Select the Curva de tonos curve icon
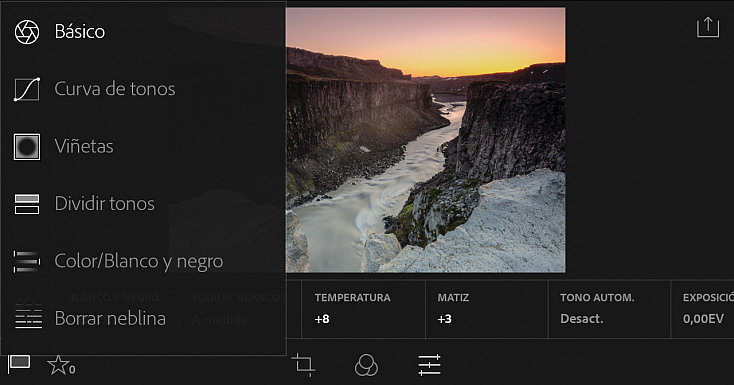This screenshot has width=734, height=385. pos(27,89)
